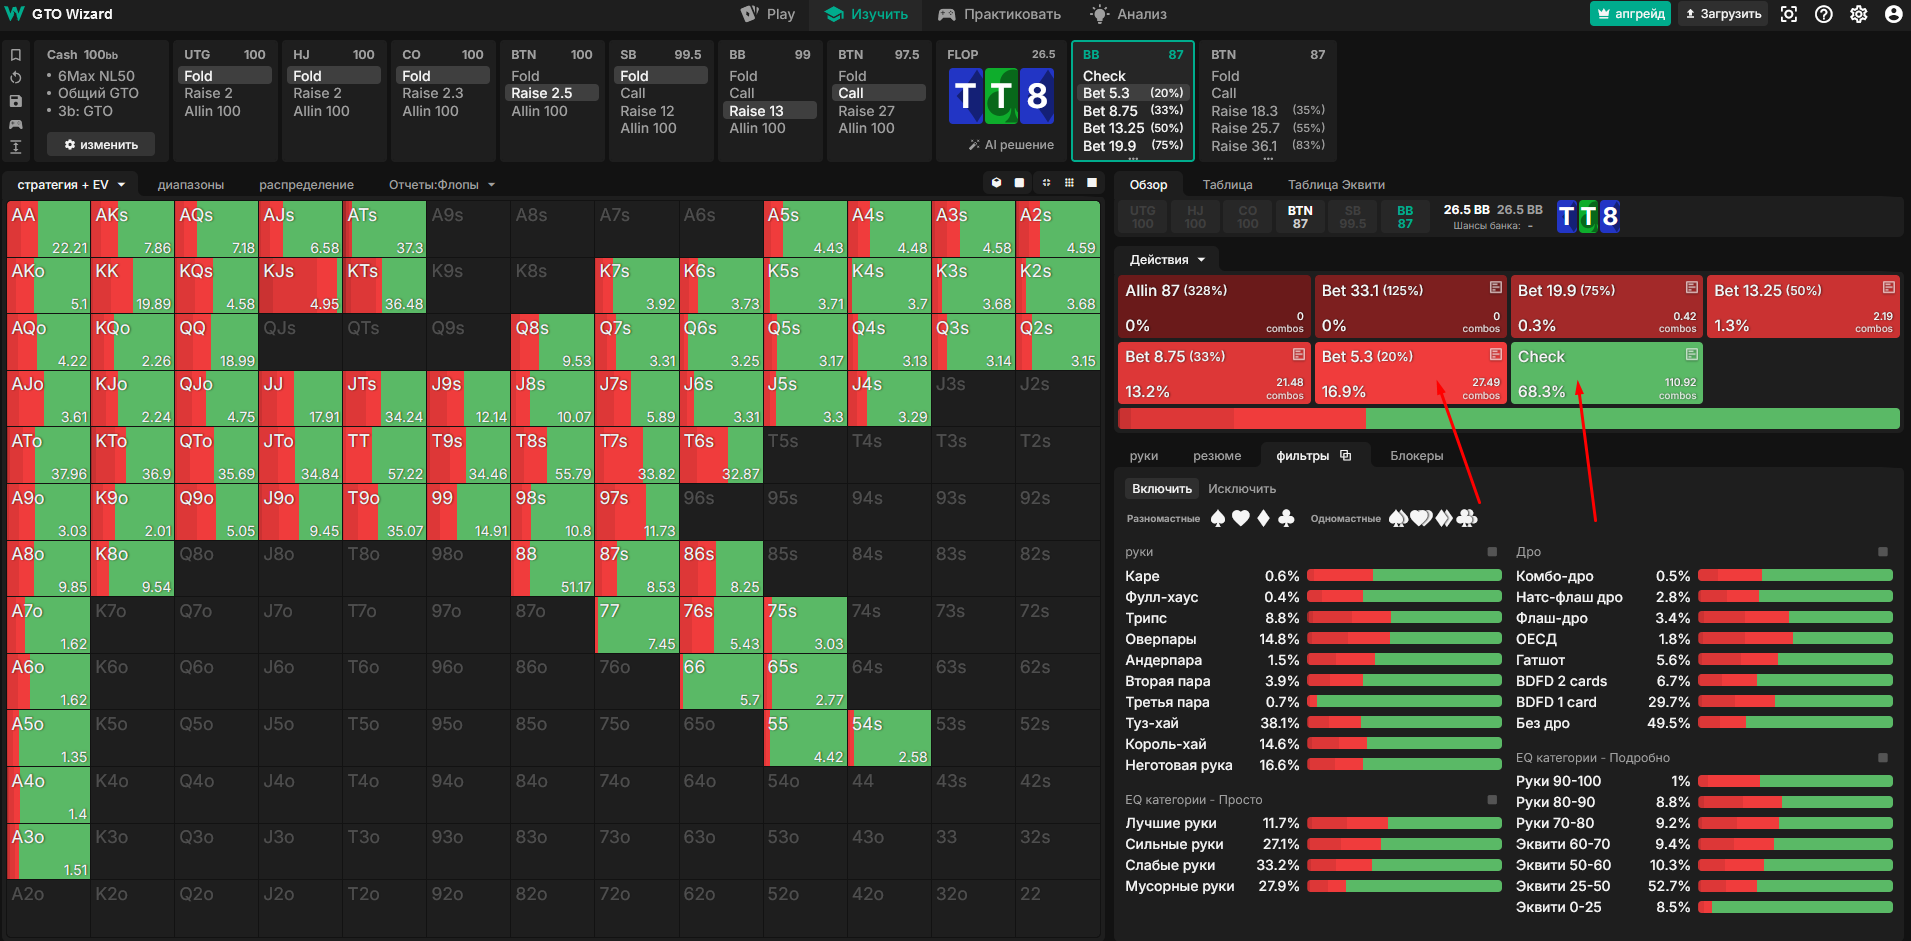Select the cube matrix view icon
The image size is (1911, 941).
(x=996, y=183)
